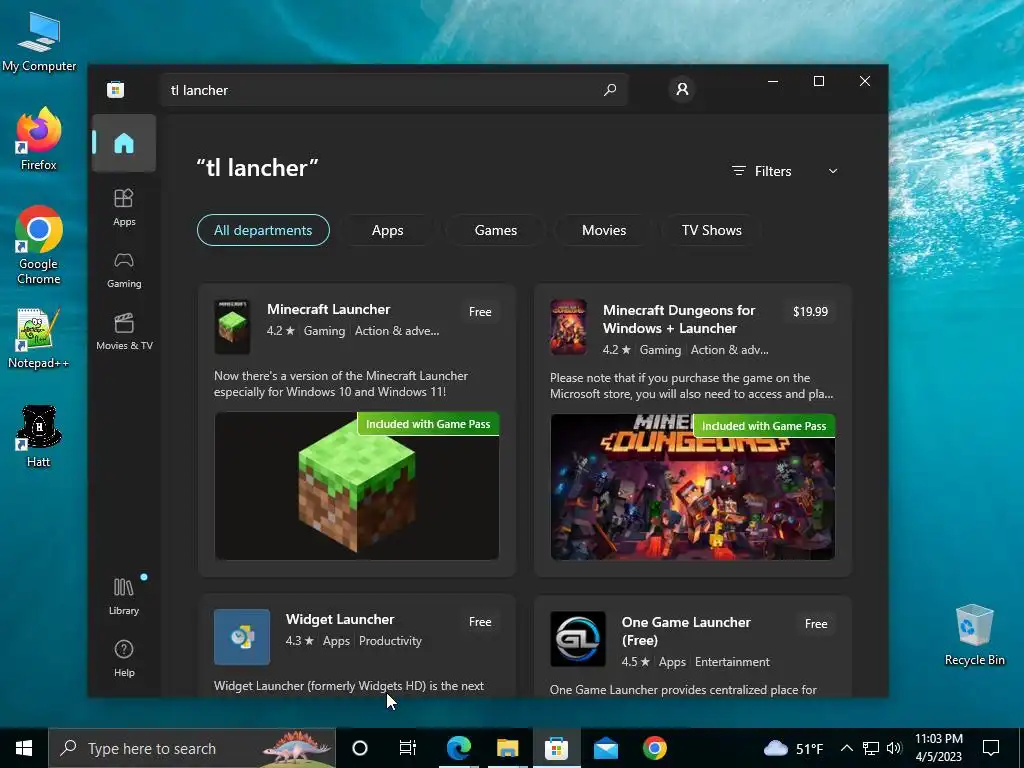Click Widget Launcher 4.3 star rating
This screenshot has height=768, width=1024.
click(x=300, y=641)
